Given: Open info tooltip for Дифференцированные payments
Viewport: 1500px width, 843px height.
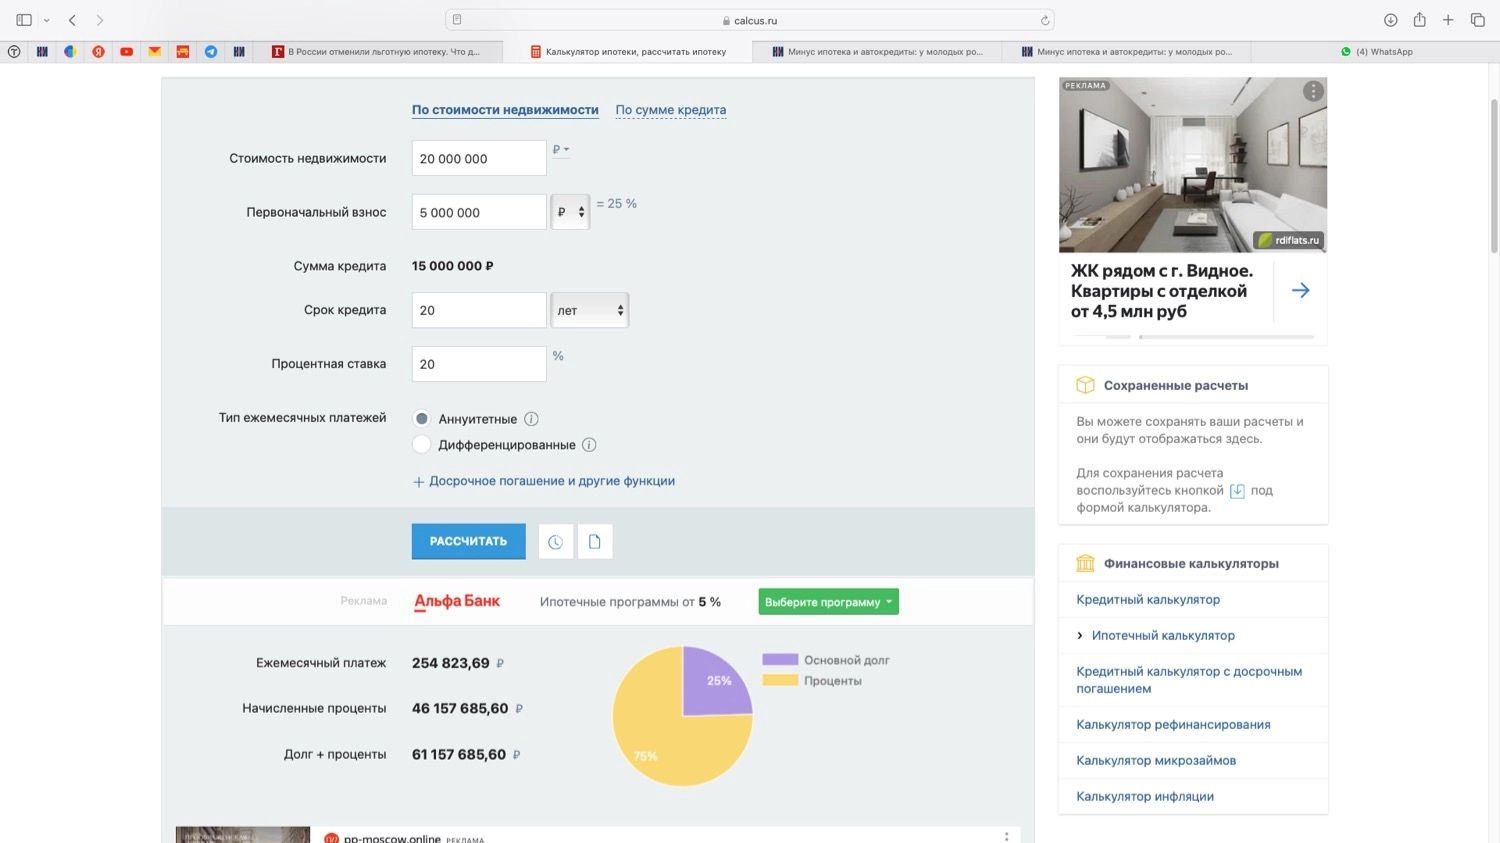Looking at the screenshot, I should pos(589,445).
